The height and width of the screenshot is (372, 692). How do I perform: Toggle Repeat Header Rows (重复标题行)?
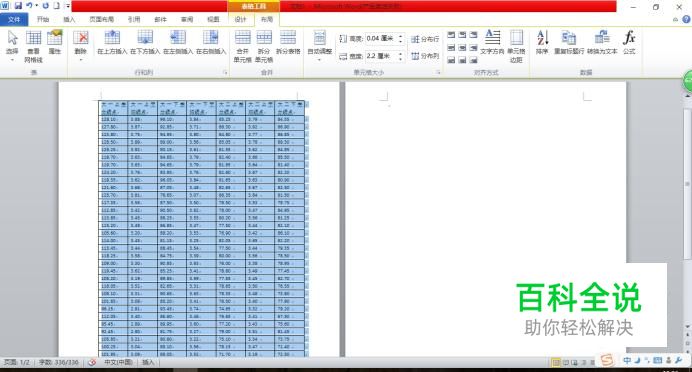pyautogui.click(x=569, y=42)
